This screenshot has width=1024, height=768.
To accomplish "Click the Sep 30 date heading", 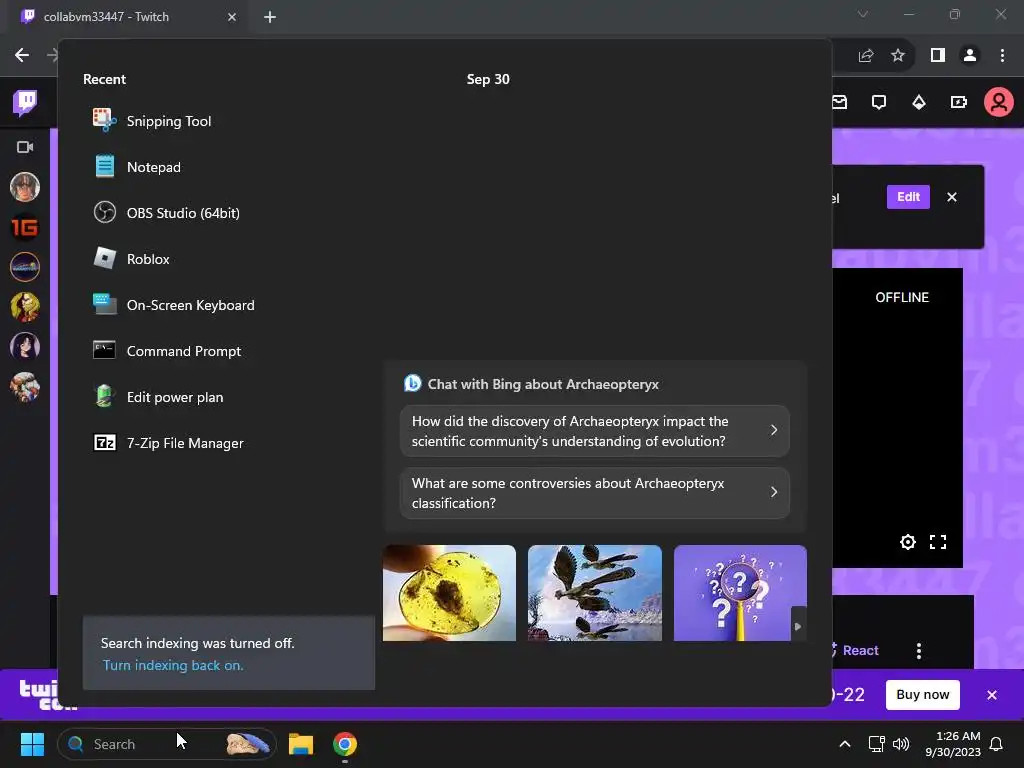I will (488, 79).
